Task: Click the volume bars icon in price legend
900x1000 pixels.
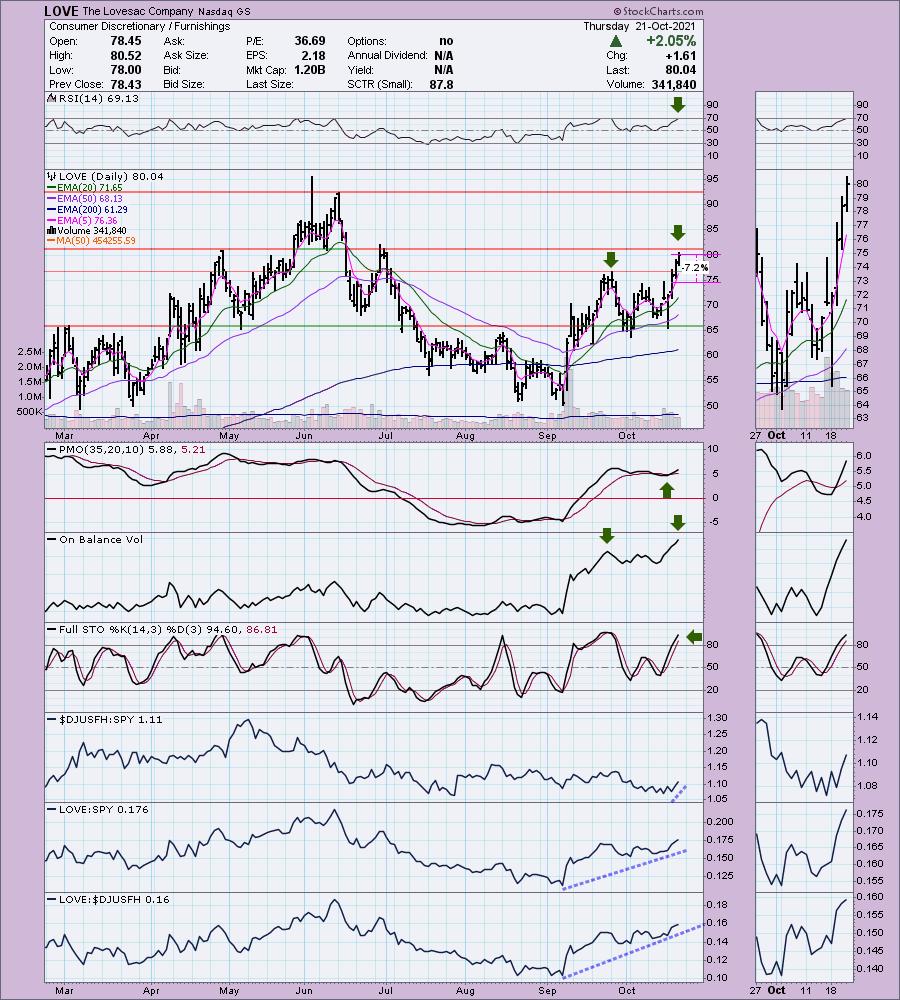Action: (x=52, y=230)
